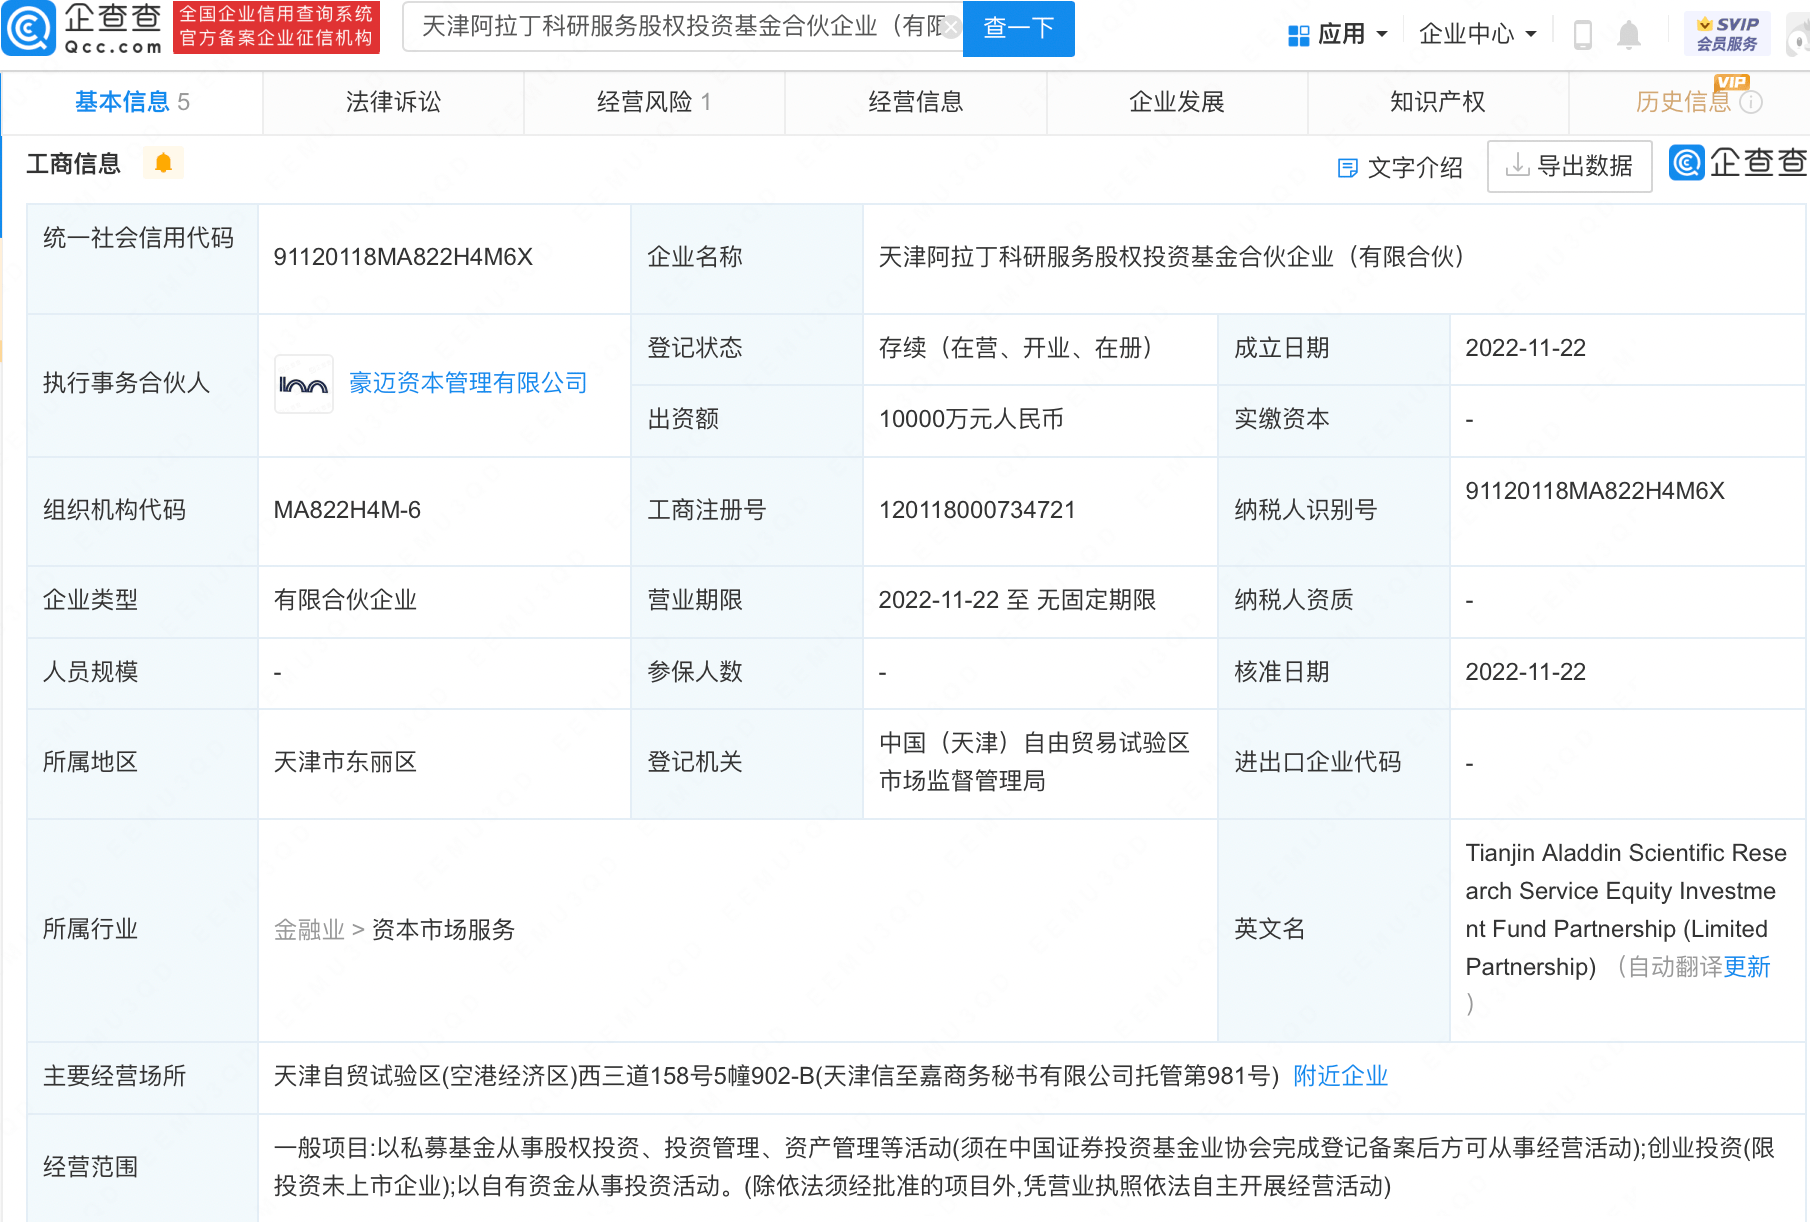Click credit code 91120118MA822H4M6X value
The width and height of the screenshot is (1810, 1222).
(403, 257)
